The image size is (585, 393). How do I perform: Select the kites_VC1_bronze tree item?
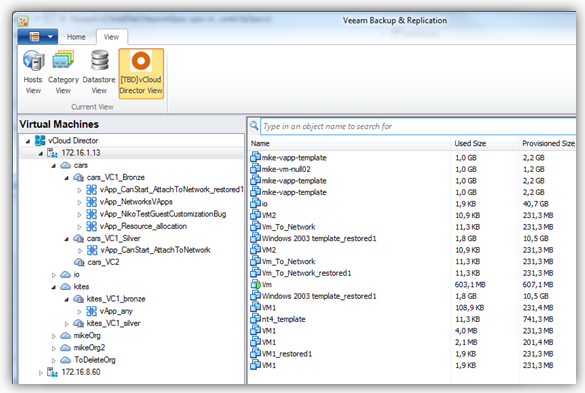tap(116, 299)
